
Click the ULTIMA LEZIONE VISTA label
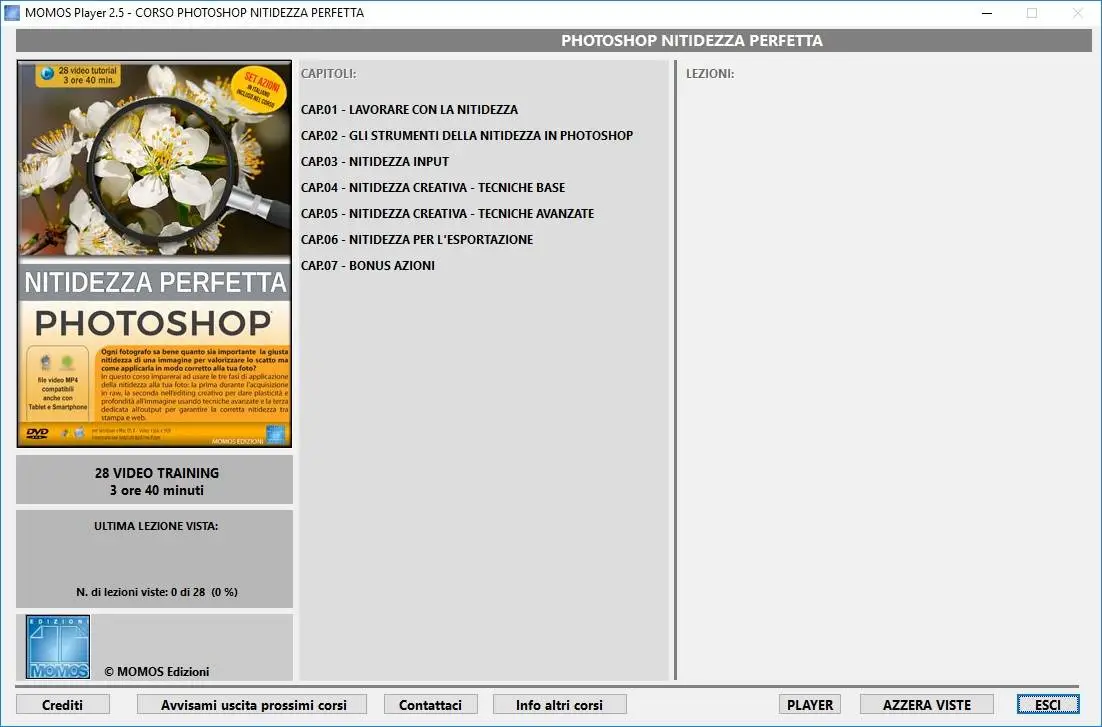(x=156, y=526)
